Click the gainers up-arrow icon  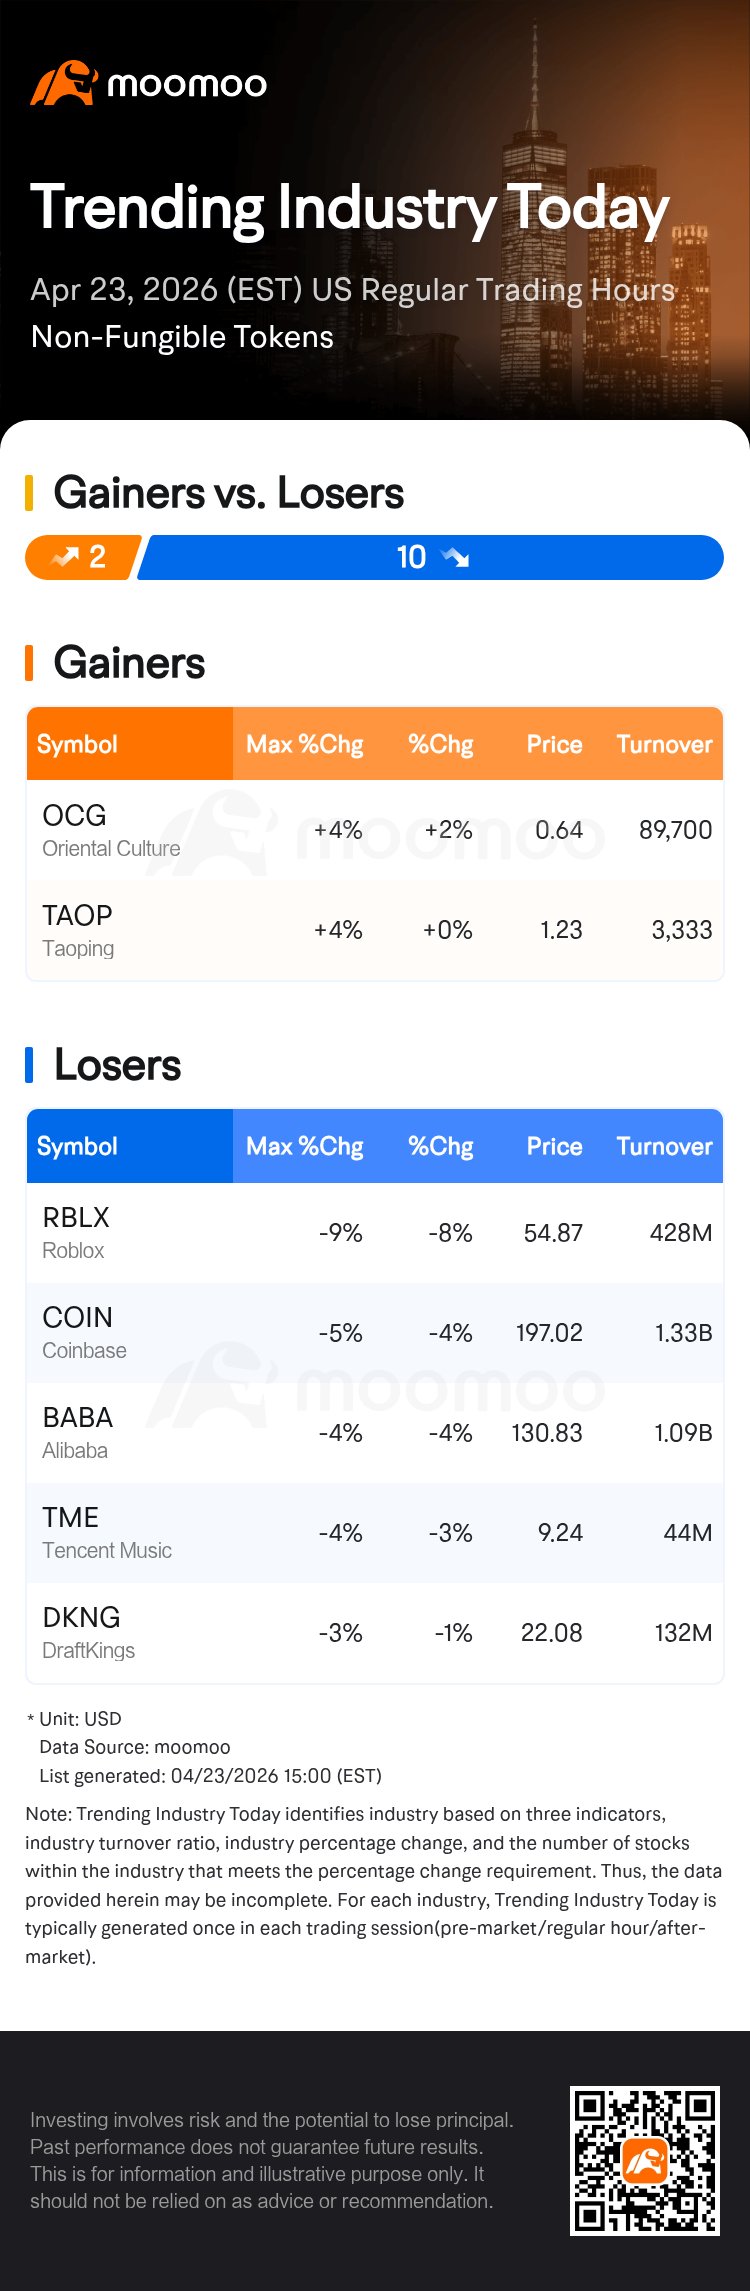click(65, 558)
